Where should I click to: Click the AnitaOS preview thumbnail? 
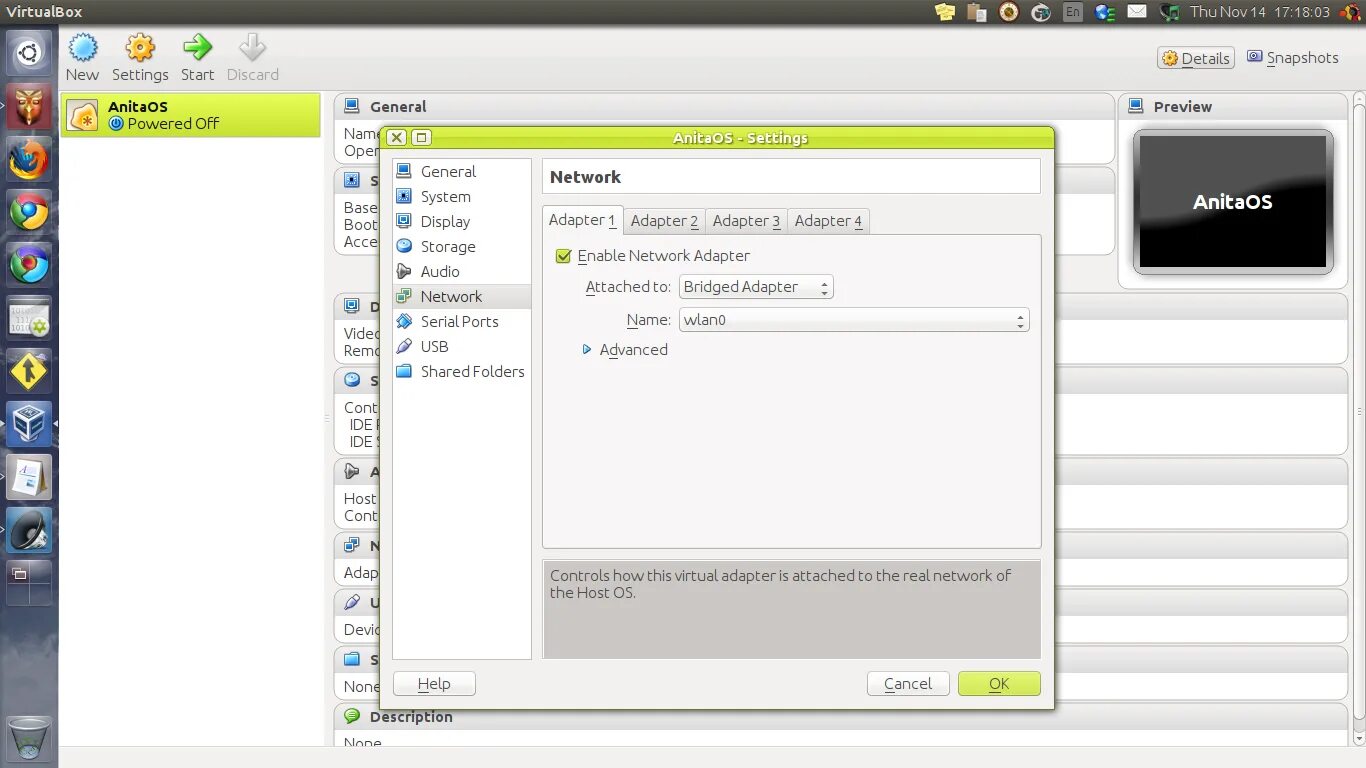click(x=1233, y=202)
